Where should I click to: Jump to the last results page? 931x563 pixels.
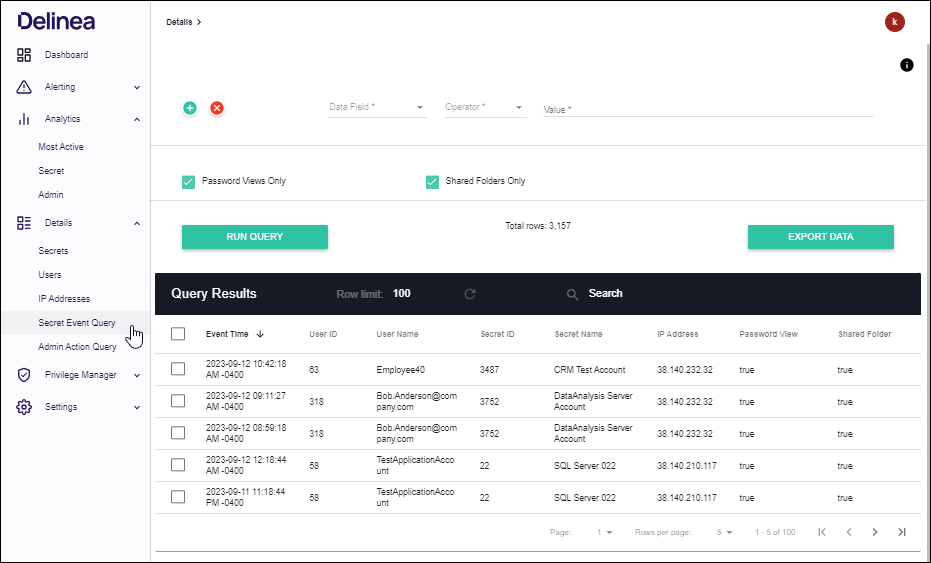coord(902,532)
